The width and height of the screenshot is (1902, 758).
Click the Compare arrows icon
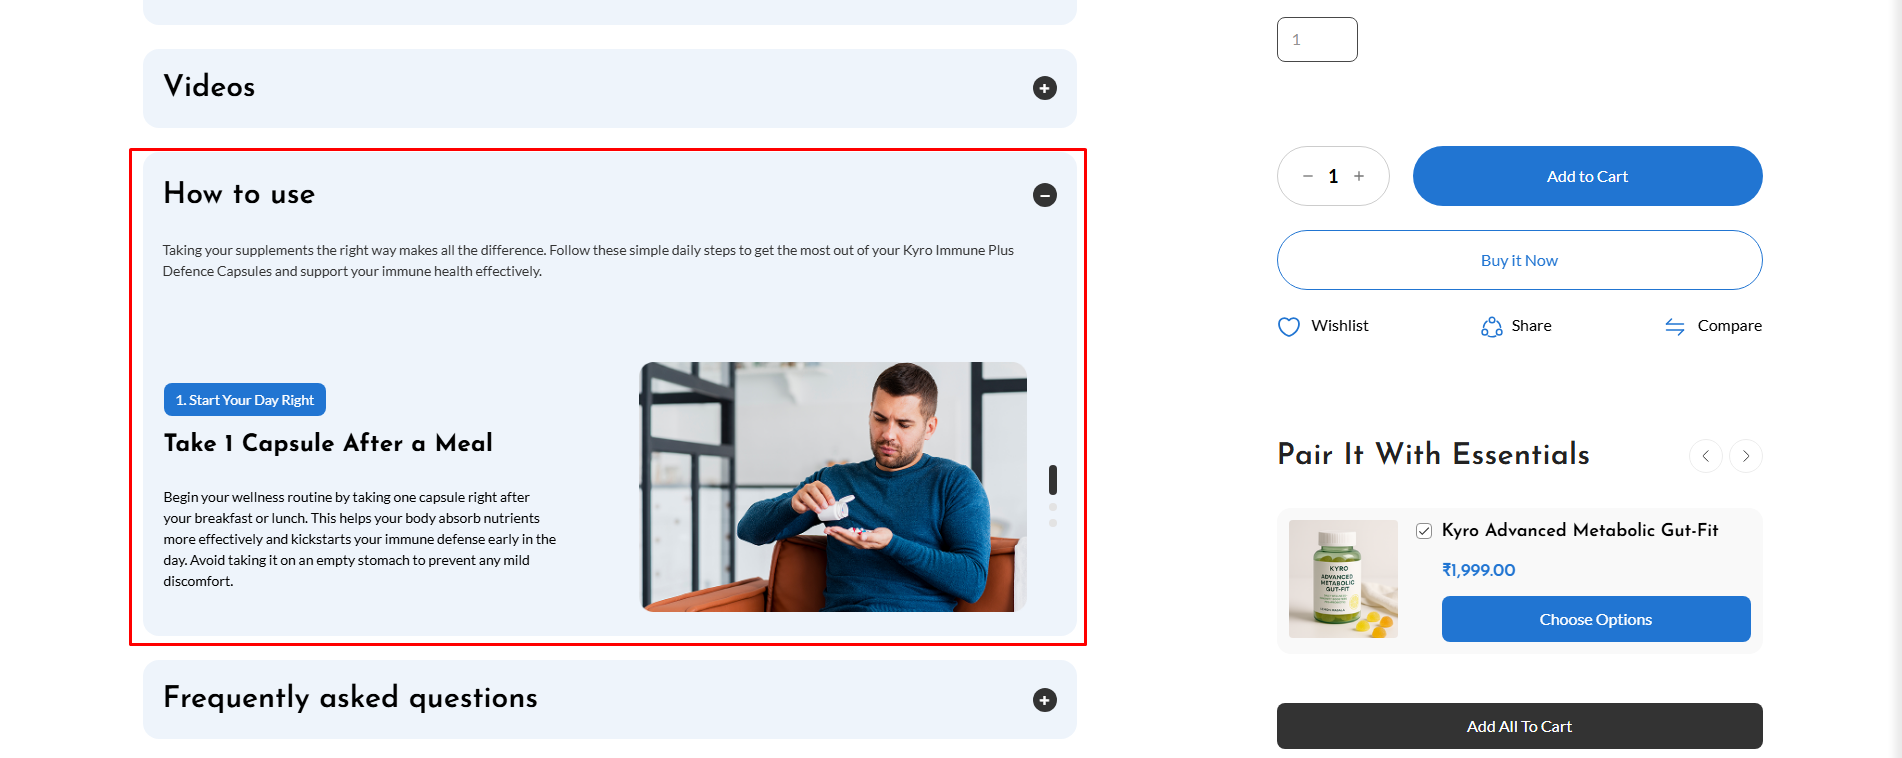[1675, 327]
